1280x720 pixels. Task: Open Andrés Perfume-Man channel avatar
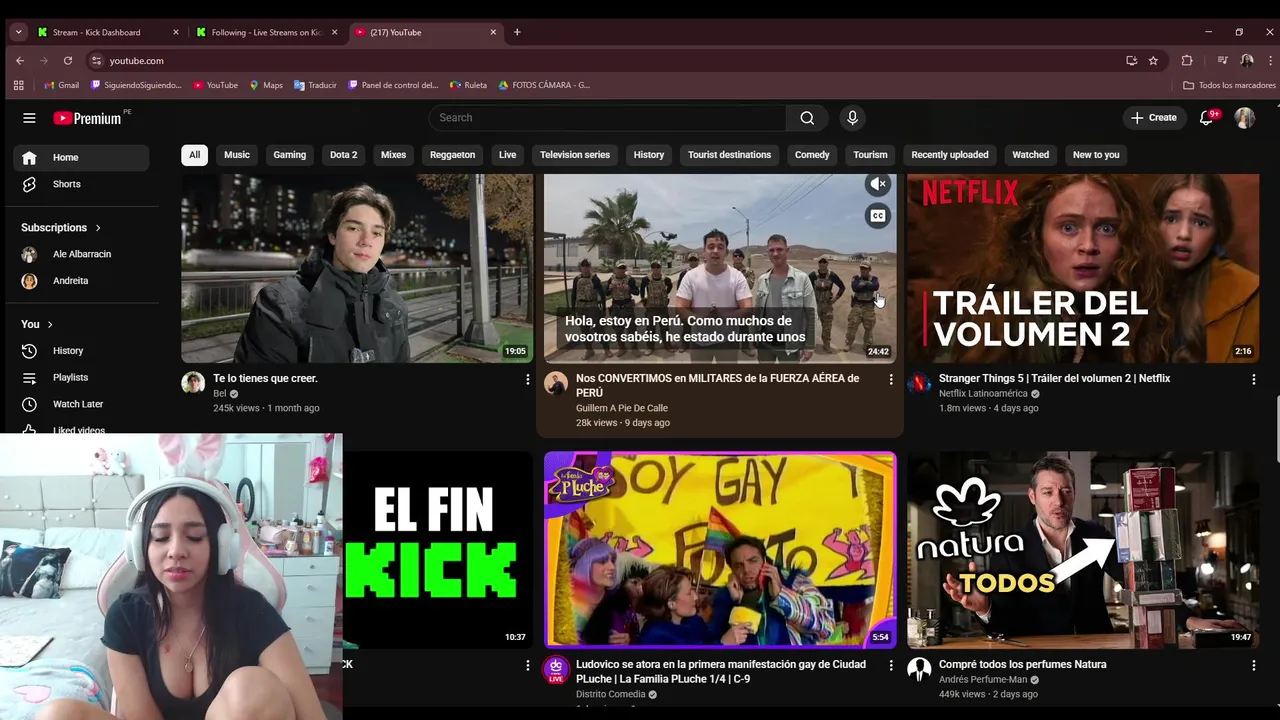pos(919,669)
